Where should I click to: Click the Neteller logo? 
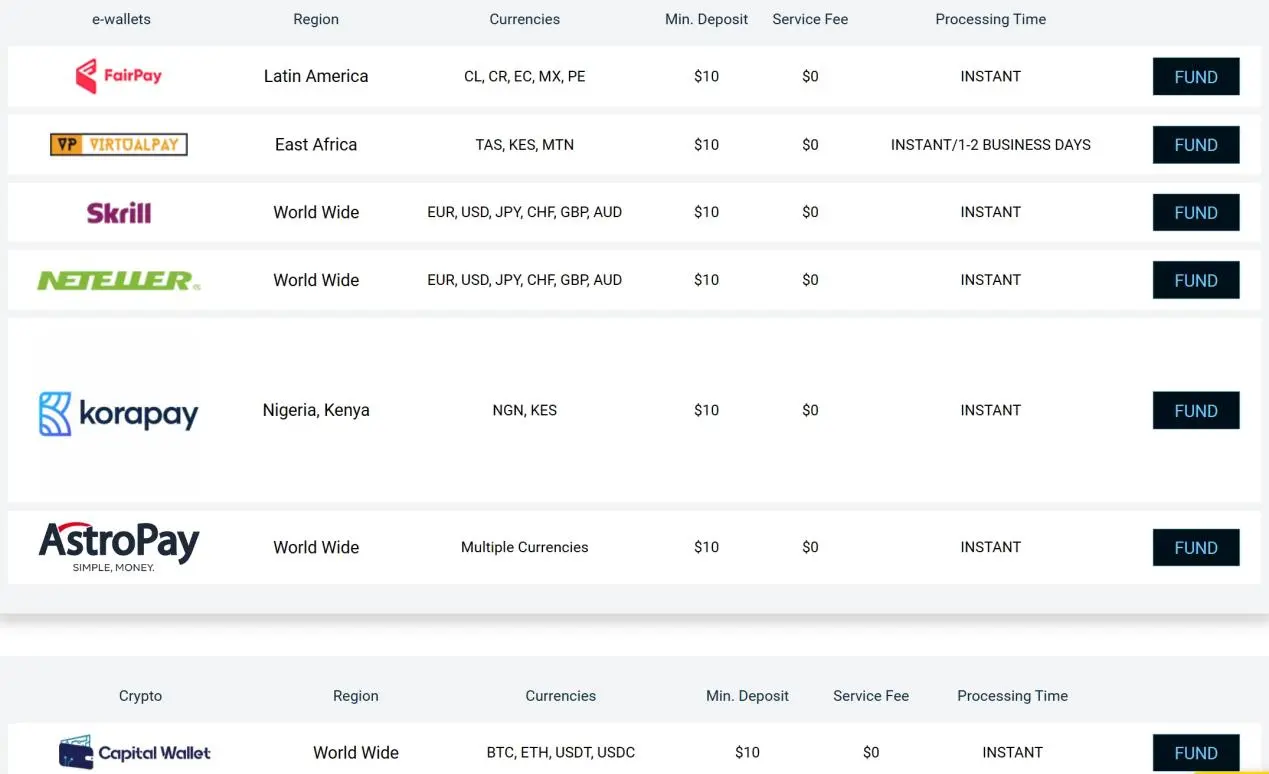coord(119,280)
